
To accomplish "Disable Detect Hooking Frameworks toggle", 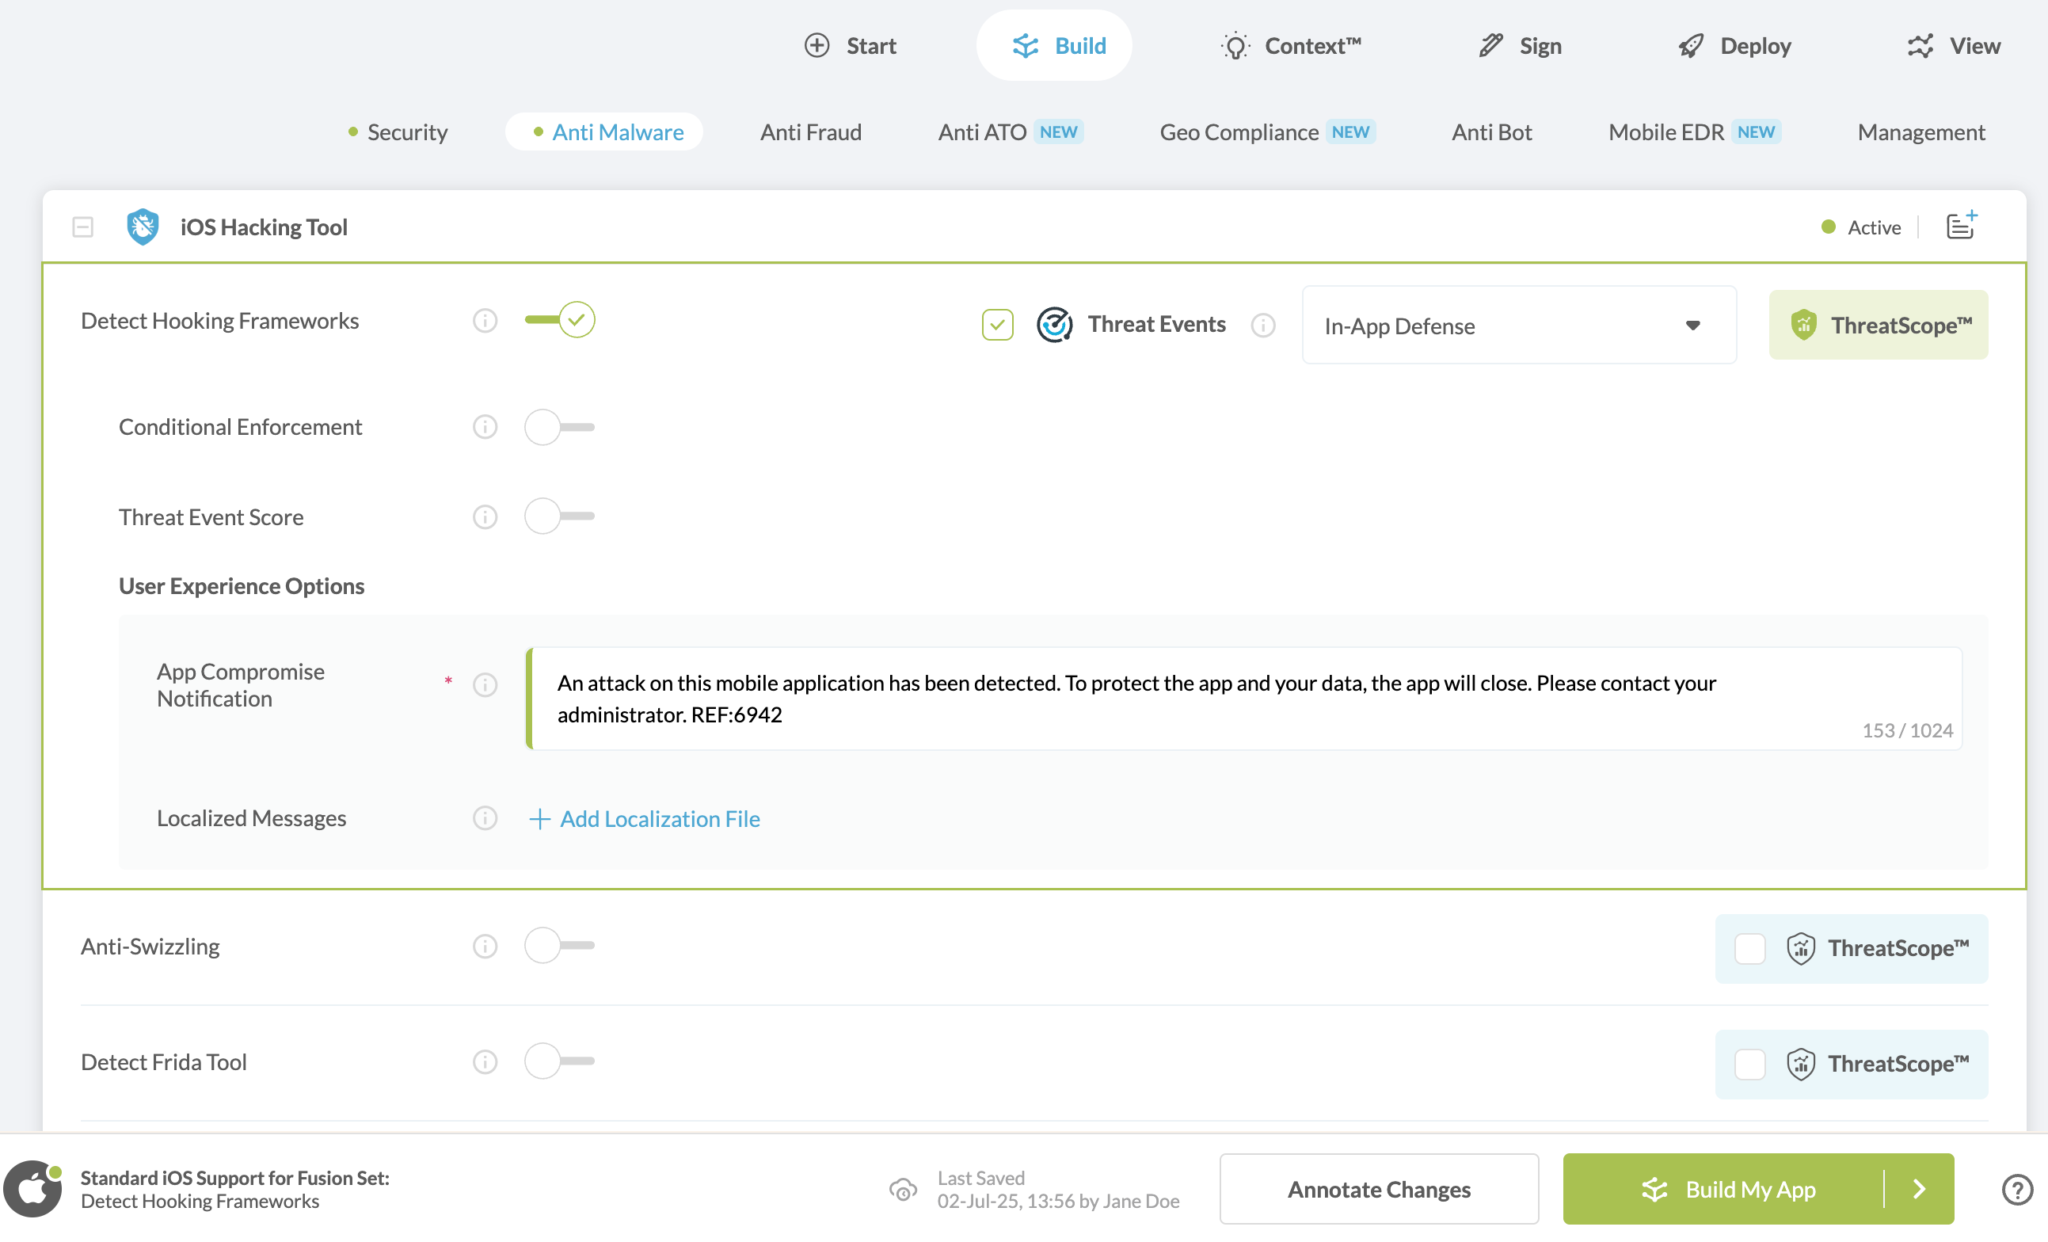I will 560,320.
